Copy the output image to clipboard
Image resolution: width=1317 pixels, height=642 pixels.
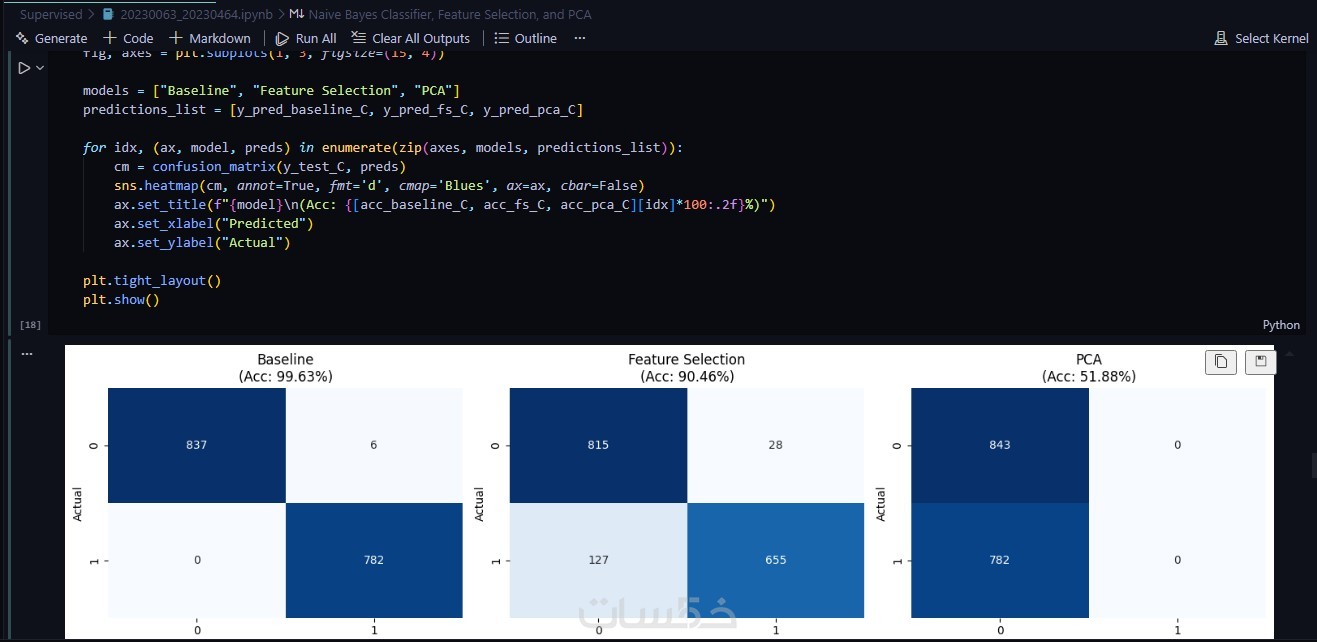pos(1221,362)
